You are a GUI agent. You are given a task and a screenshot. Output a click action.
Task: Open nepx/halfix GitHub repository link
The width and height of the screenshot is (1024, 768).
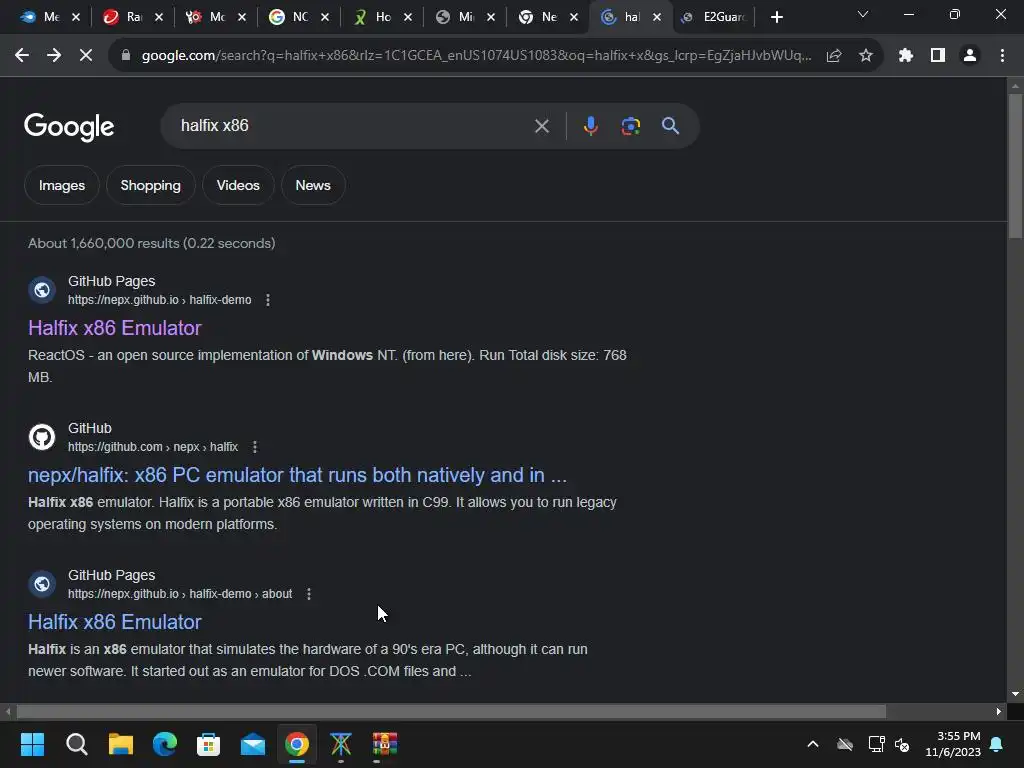pyautogui.click(x=297, y=475)
